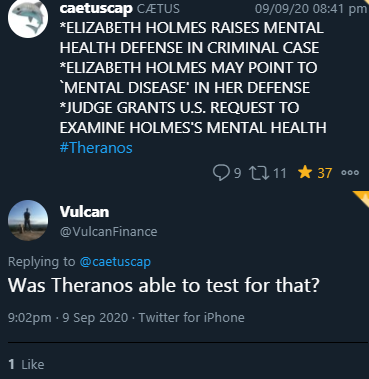Click the 9:02pm · 9 Sep 2020 timestamp
Screen dimensions: 369x379
(x=68, y=318)
